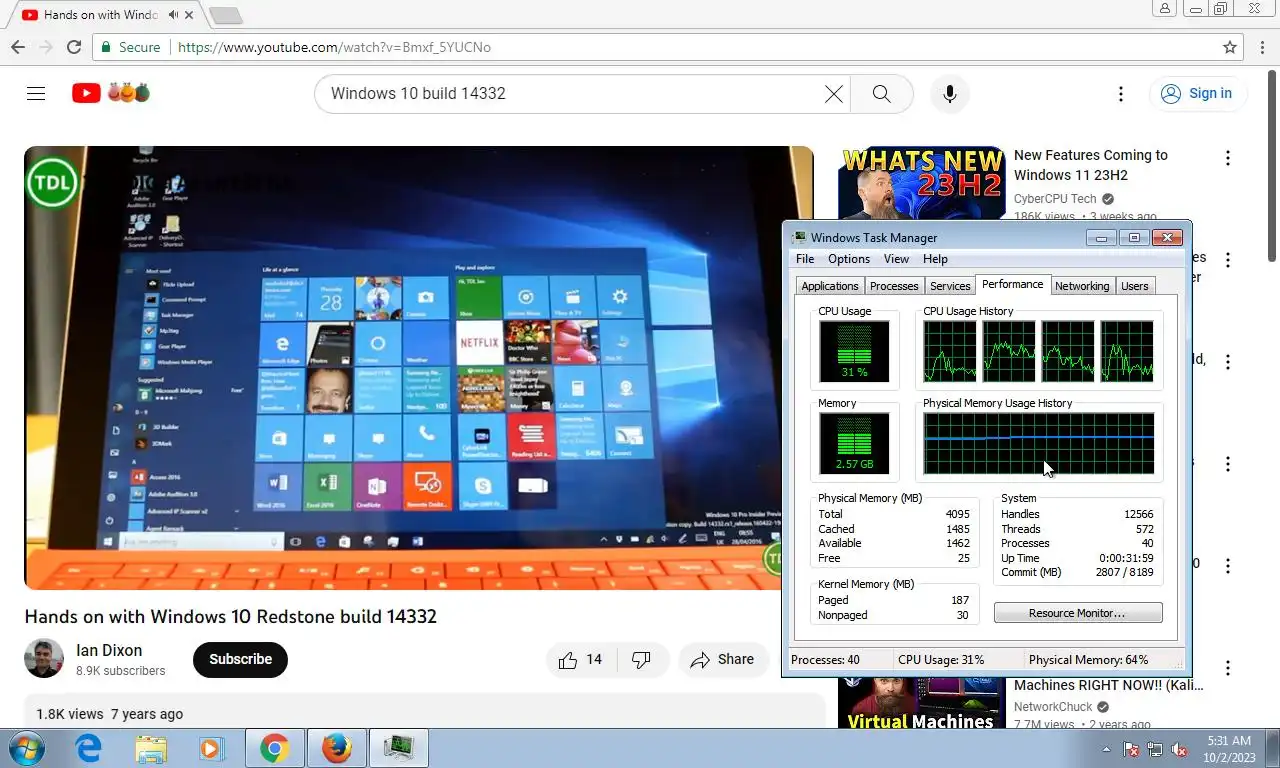Like the video with thumbs up
This screenshot has height=768, width=1280.
click(581, 659)
